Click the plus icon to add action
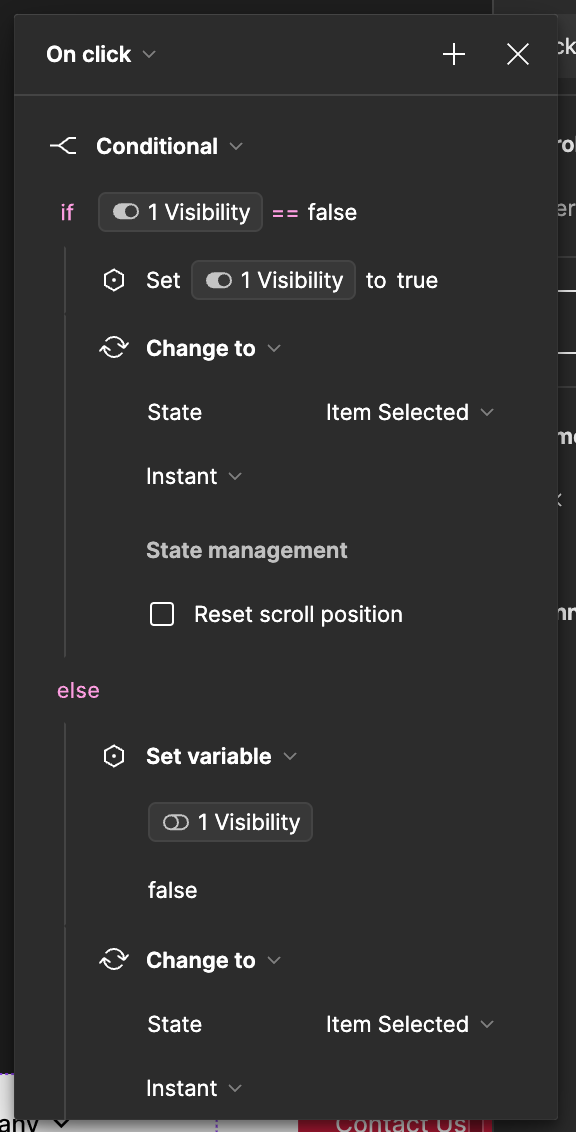This screenshot has height=1132, width=576. point(454,54)
